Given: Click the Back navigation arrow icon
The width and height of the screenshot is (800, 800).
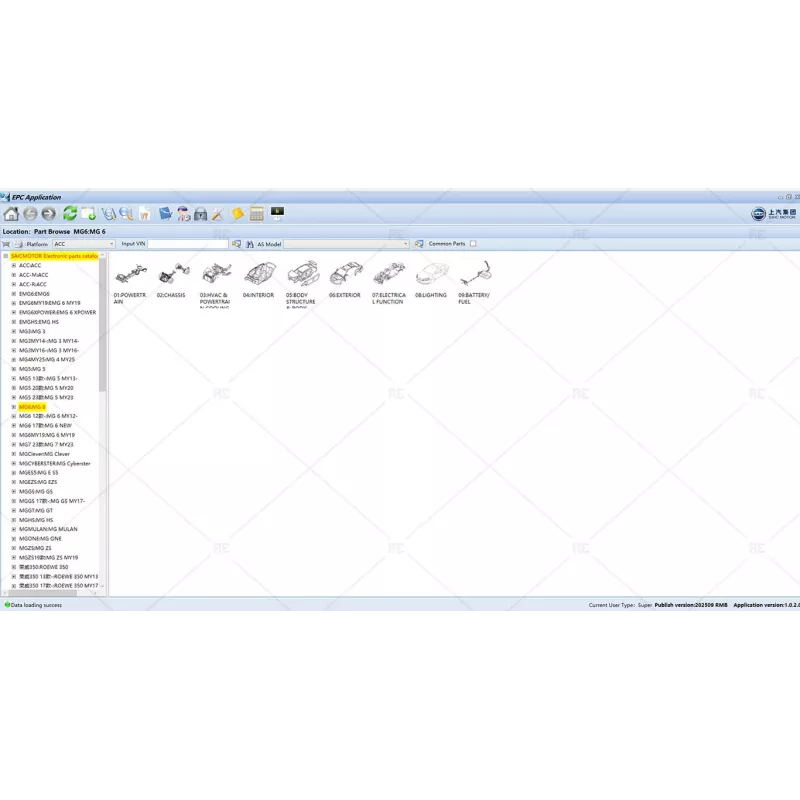Looking at the screenshot, I should click(x=32, y=213).
